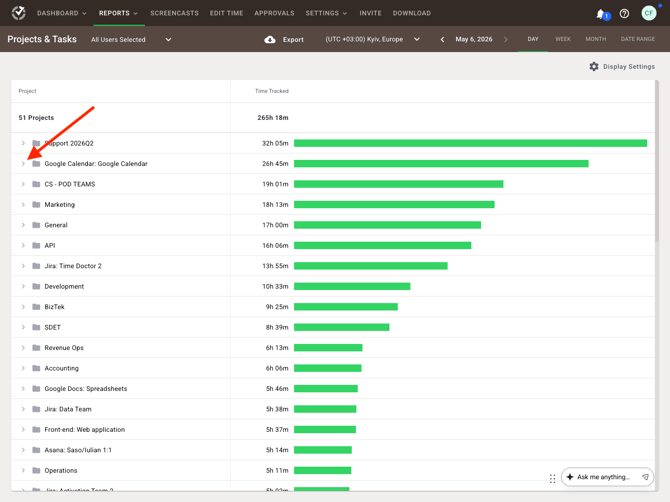Click the Time Doctor logo icon
This screenshot has width=670, height=502.
point(18,13)
